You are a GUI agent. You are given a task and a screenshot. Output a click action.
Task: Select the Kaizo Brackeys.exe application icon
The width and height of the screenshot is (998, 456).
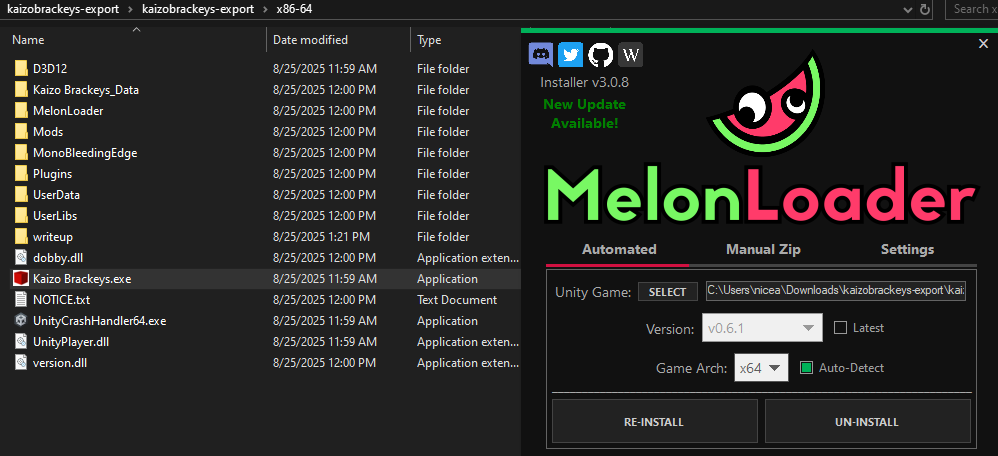21,279
